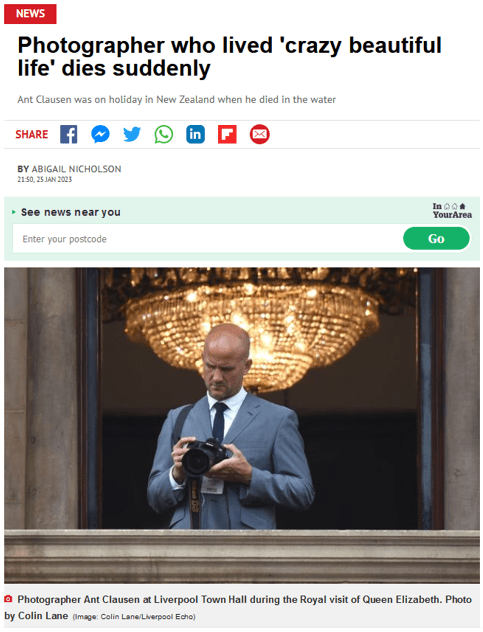Image resolution: width=483 pixels, height=632 pixels.
Task: Open author Abigail Nicholson's profile
Action: click(76, 169)
